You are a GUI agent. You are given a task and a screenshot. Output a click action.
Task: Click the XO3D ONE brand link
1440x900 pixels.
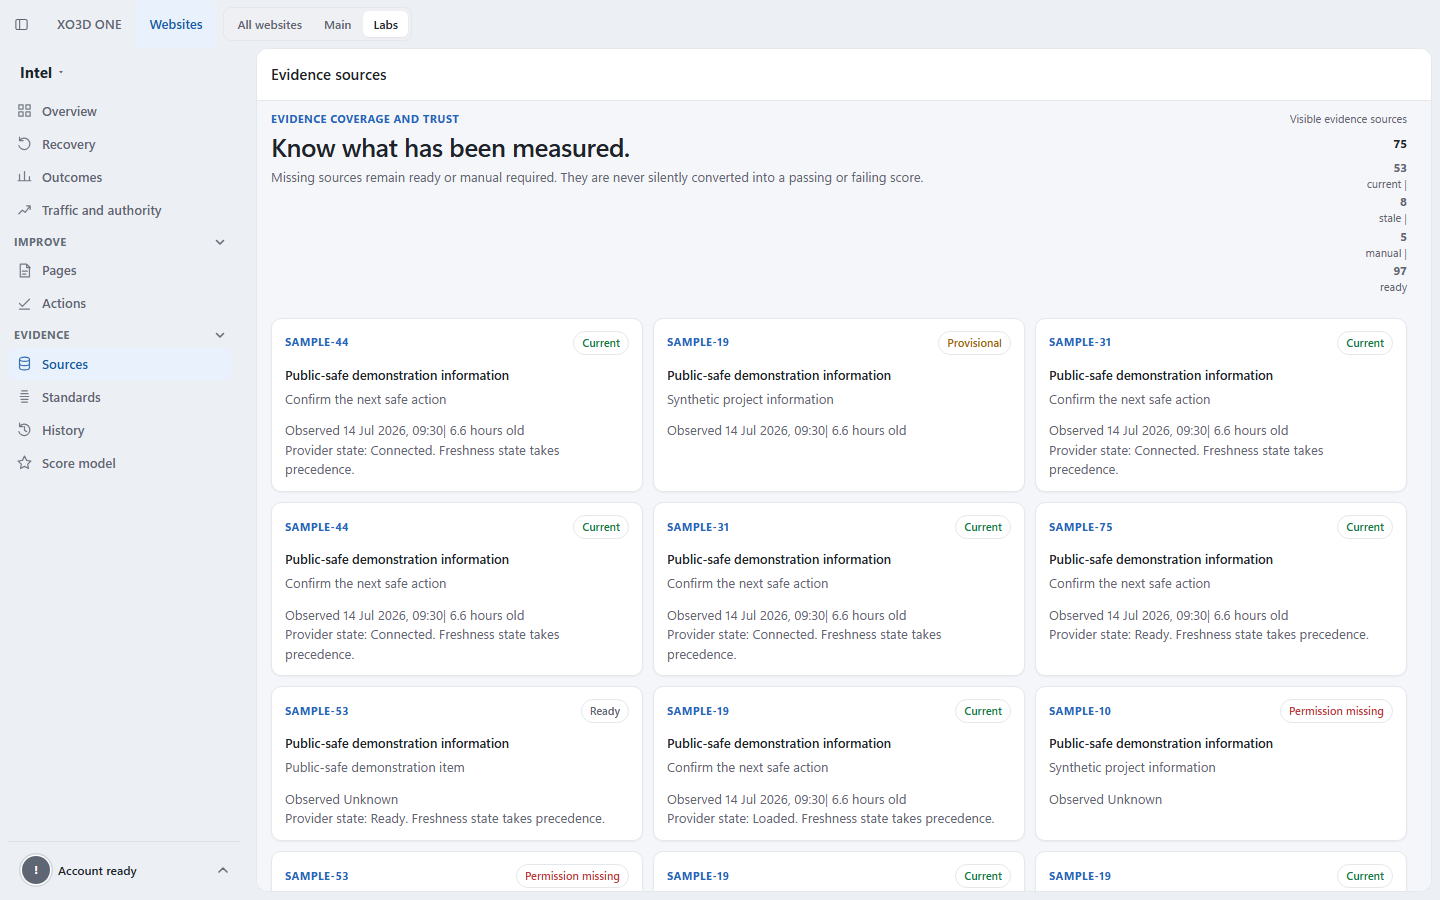[x=89, y=24]
